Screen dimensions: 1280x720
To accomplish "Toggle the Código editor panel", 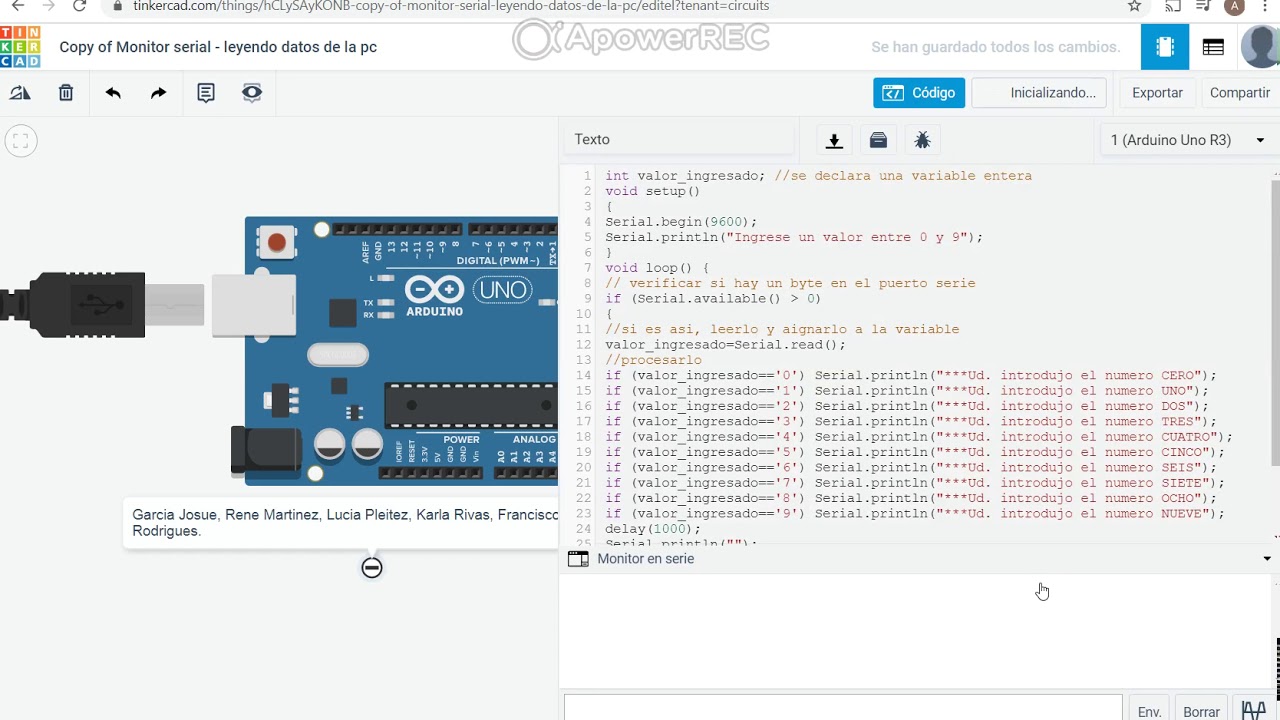I will [919, 93].
